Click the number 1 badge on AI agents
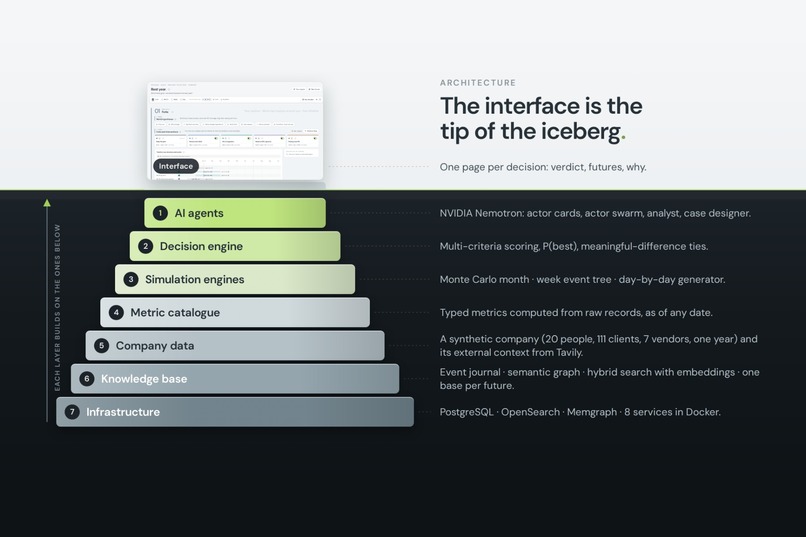806x537 pixels. [x=160, y=213]
